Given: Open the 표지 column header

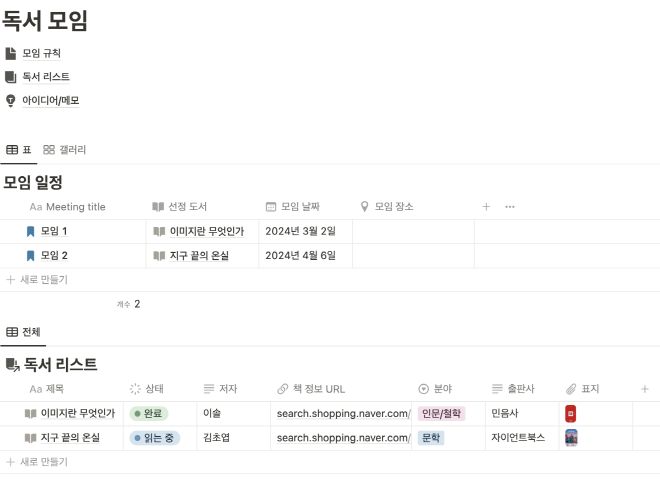Looking at the screenshot, I should click(583, 389).
